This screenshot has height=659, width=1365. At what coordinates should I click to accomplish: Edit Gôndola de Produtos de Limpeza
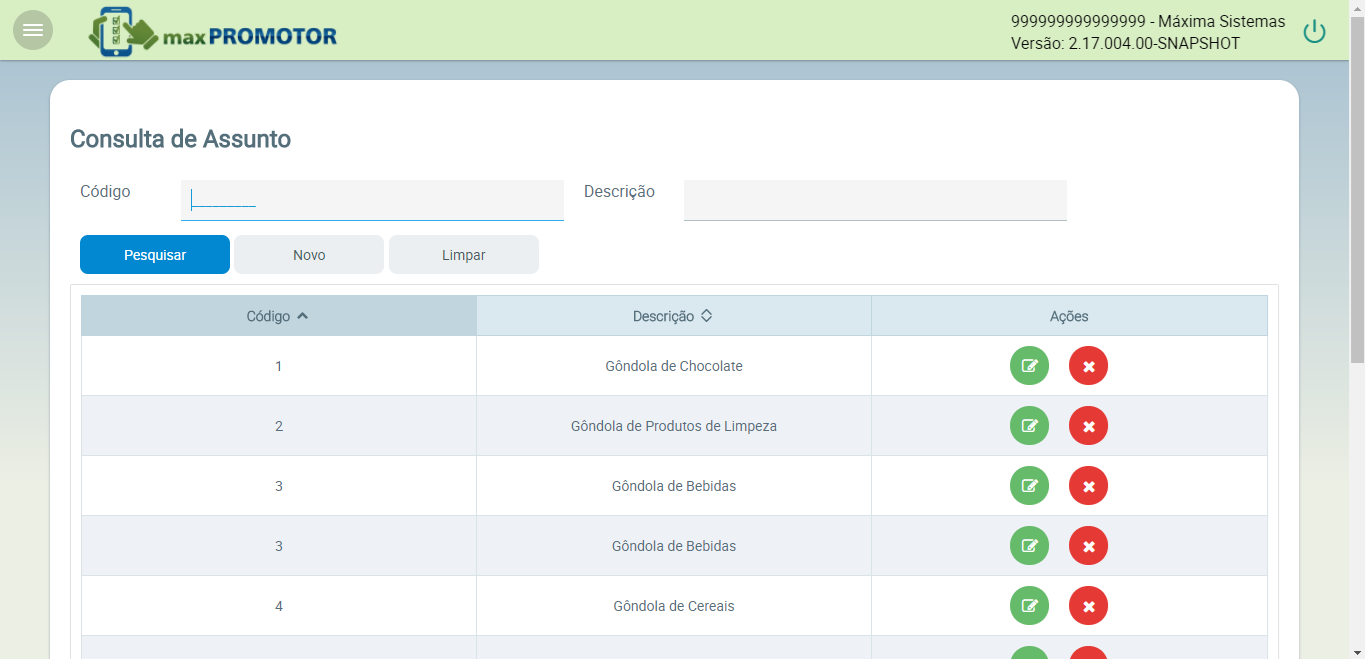point(1029,426)
